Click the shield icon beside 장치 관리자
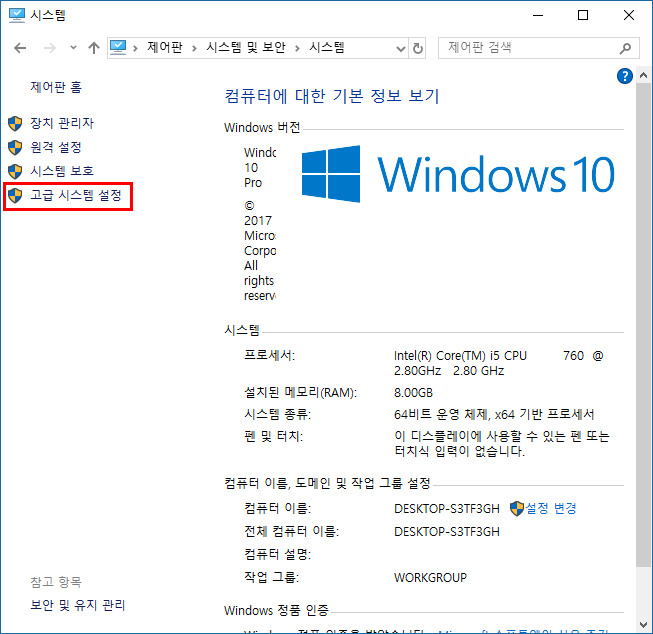Viewport: 653px width, 634px height. pos(15,123)
